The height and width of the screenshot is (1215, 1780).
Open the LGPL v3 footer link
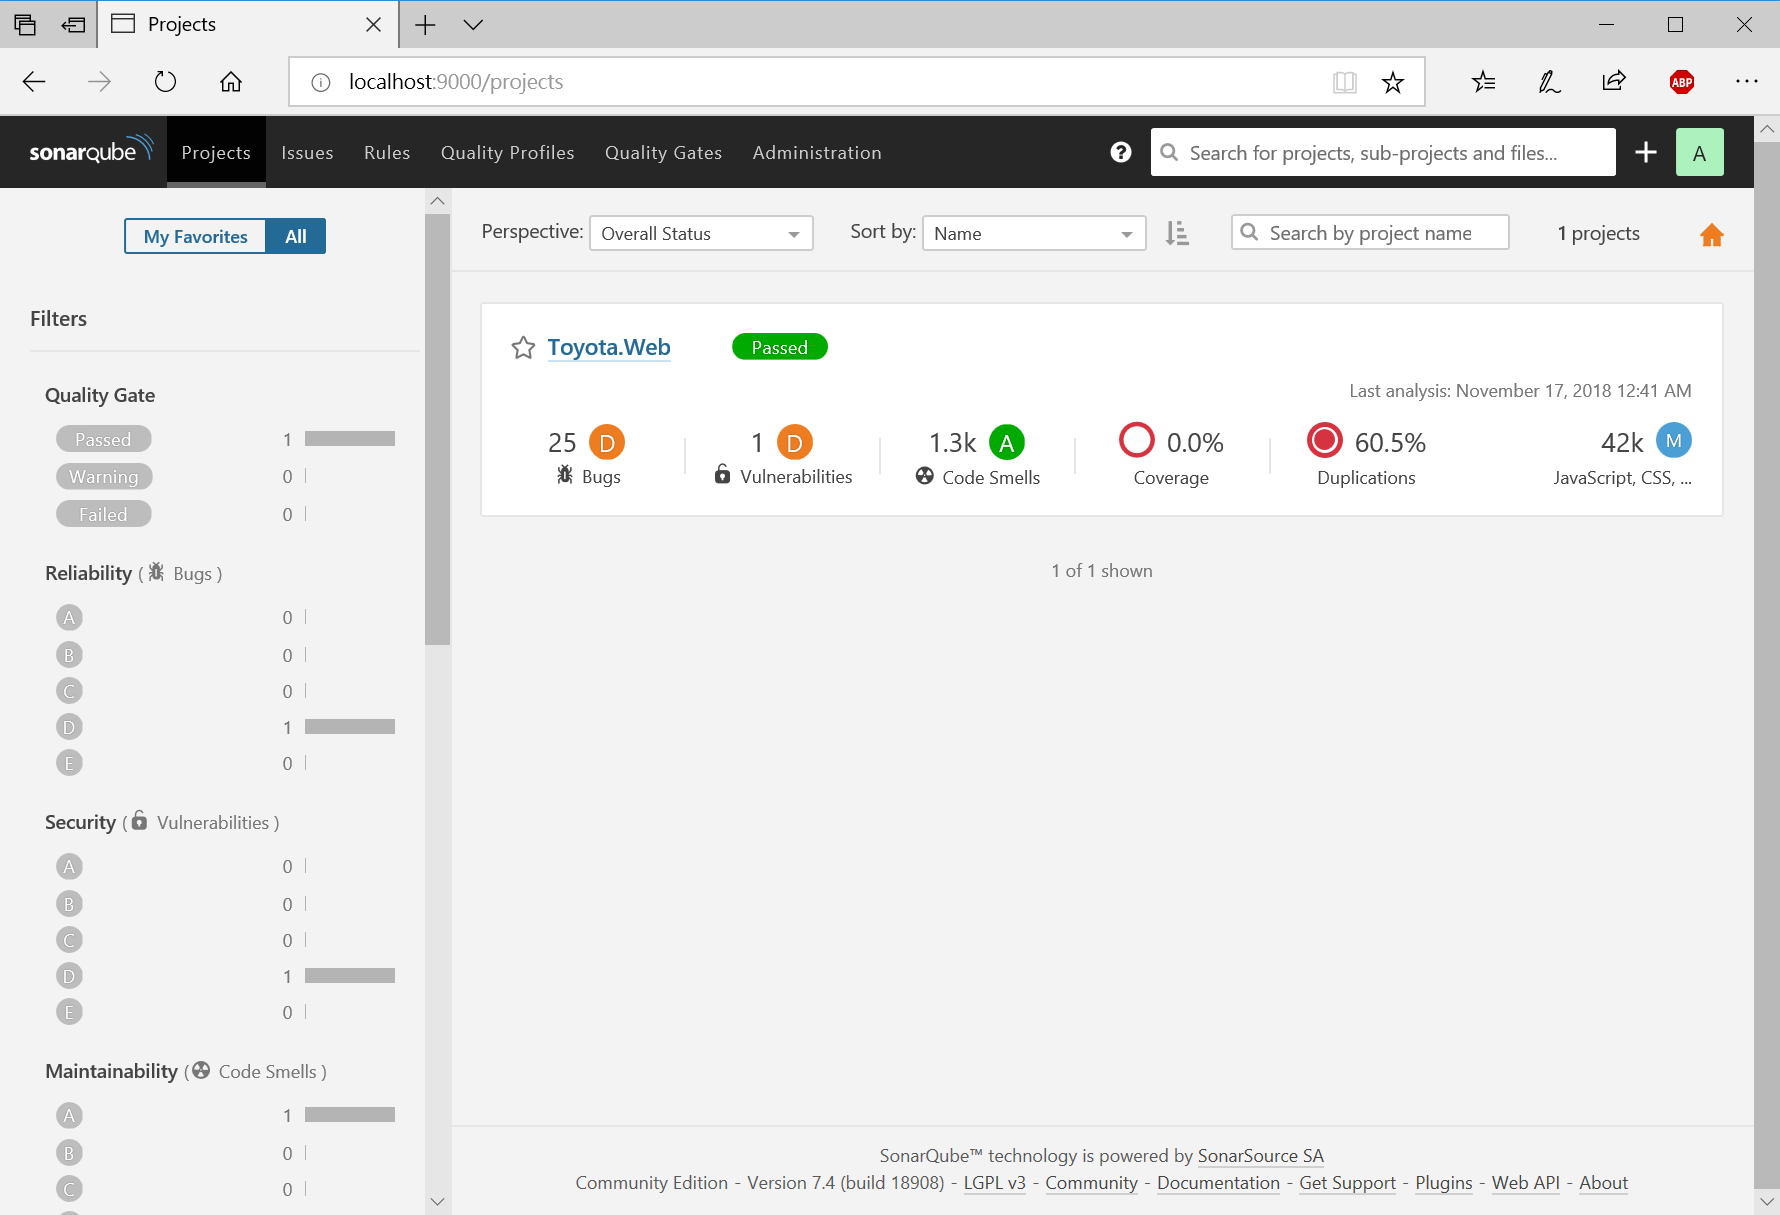[994, 1182]
